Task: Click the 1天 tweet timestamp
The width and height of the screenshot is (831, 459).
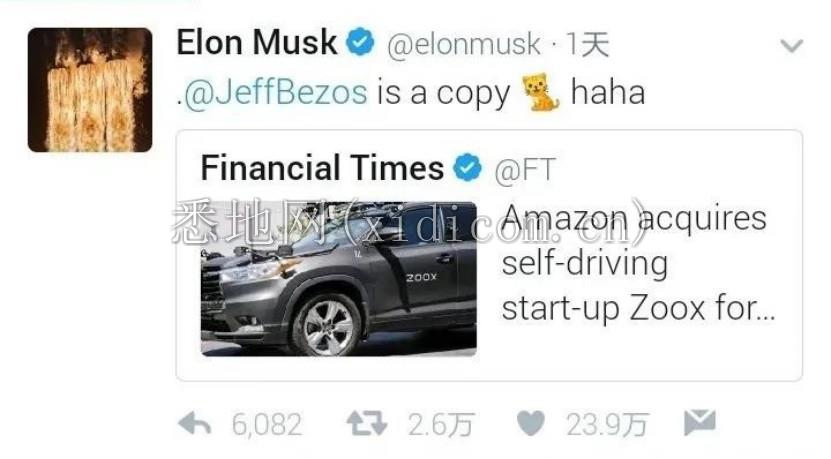Action: pyautogui.click(x=587, y=44)
